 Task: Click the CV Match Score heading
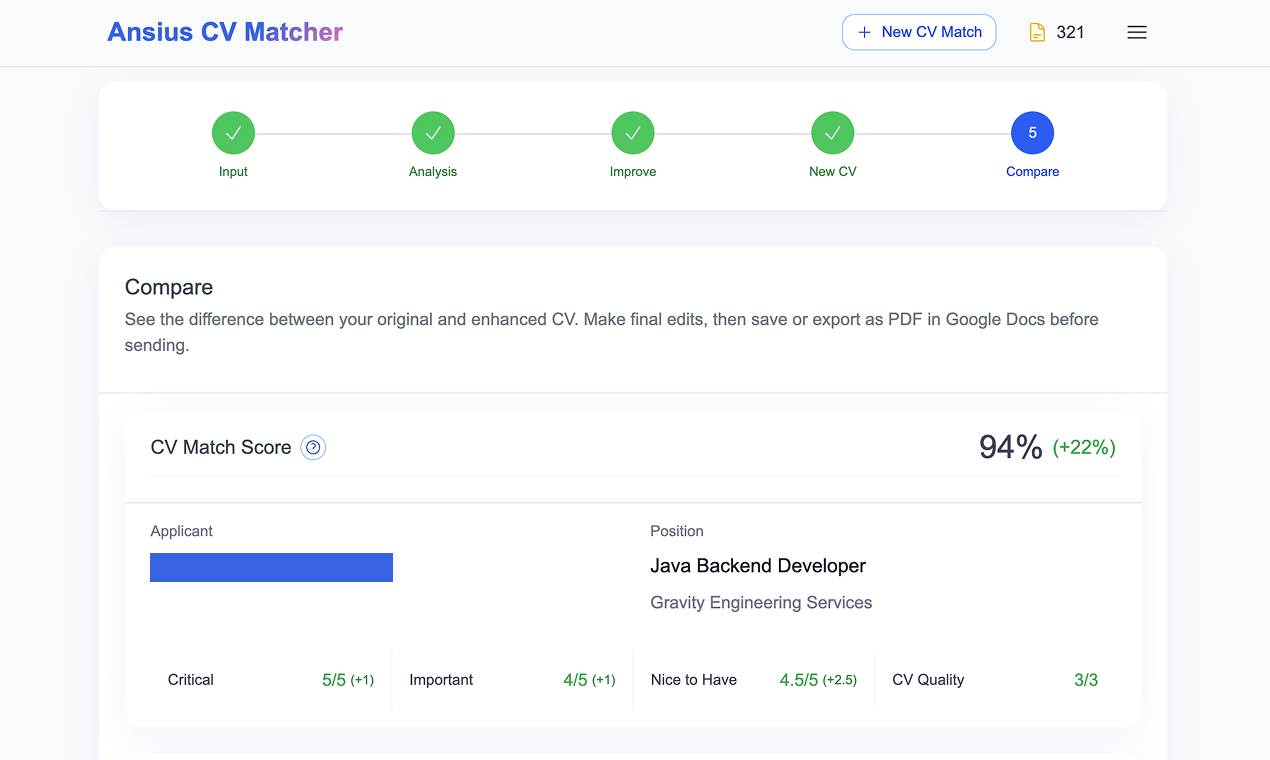coord(221,447)
